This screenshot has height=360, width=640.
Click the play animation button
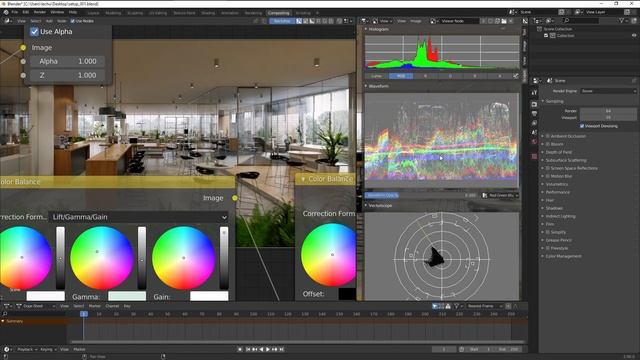pos(268,349)
